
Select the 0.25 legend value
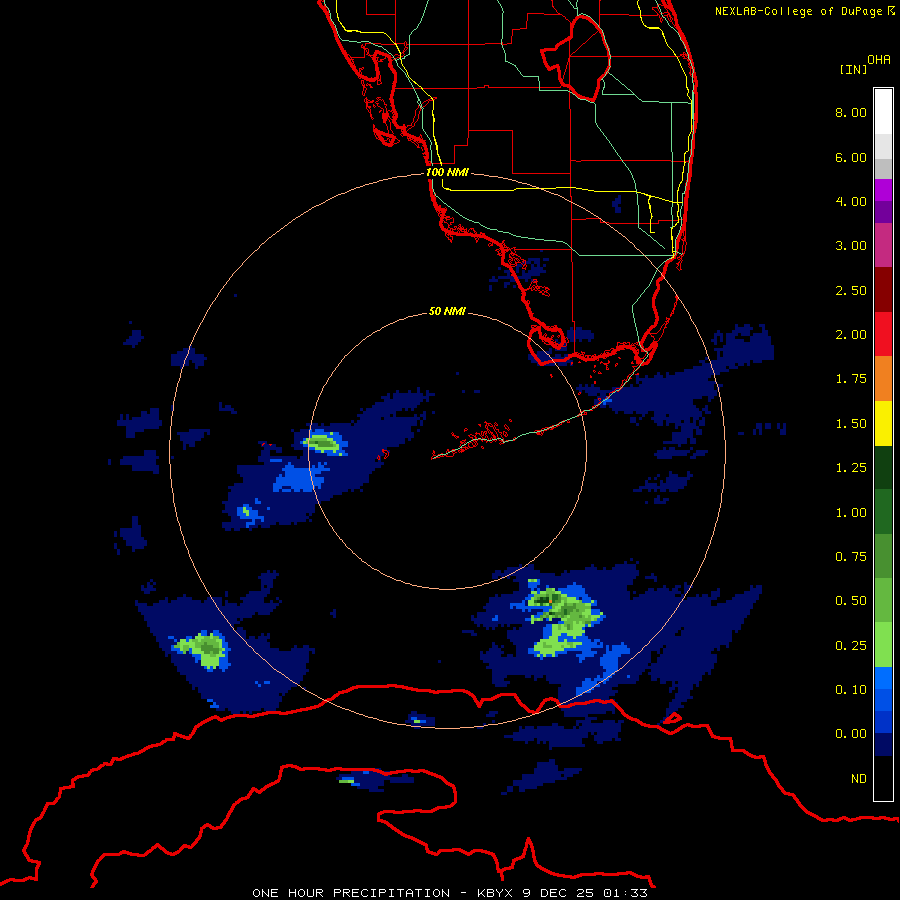pyautogui.click(x=851, y=646)
